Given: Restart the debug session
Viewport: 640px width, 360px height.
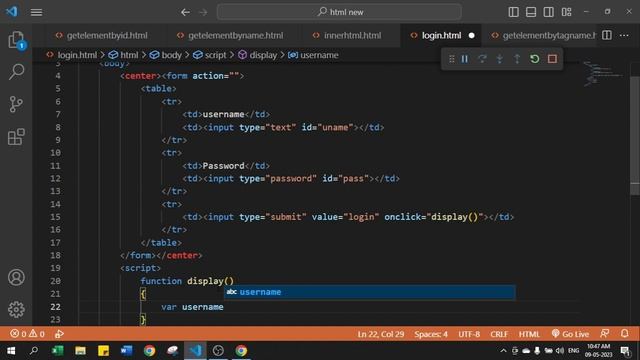Looking at the screenshot, I should [x=535, y=59].
